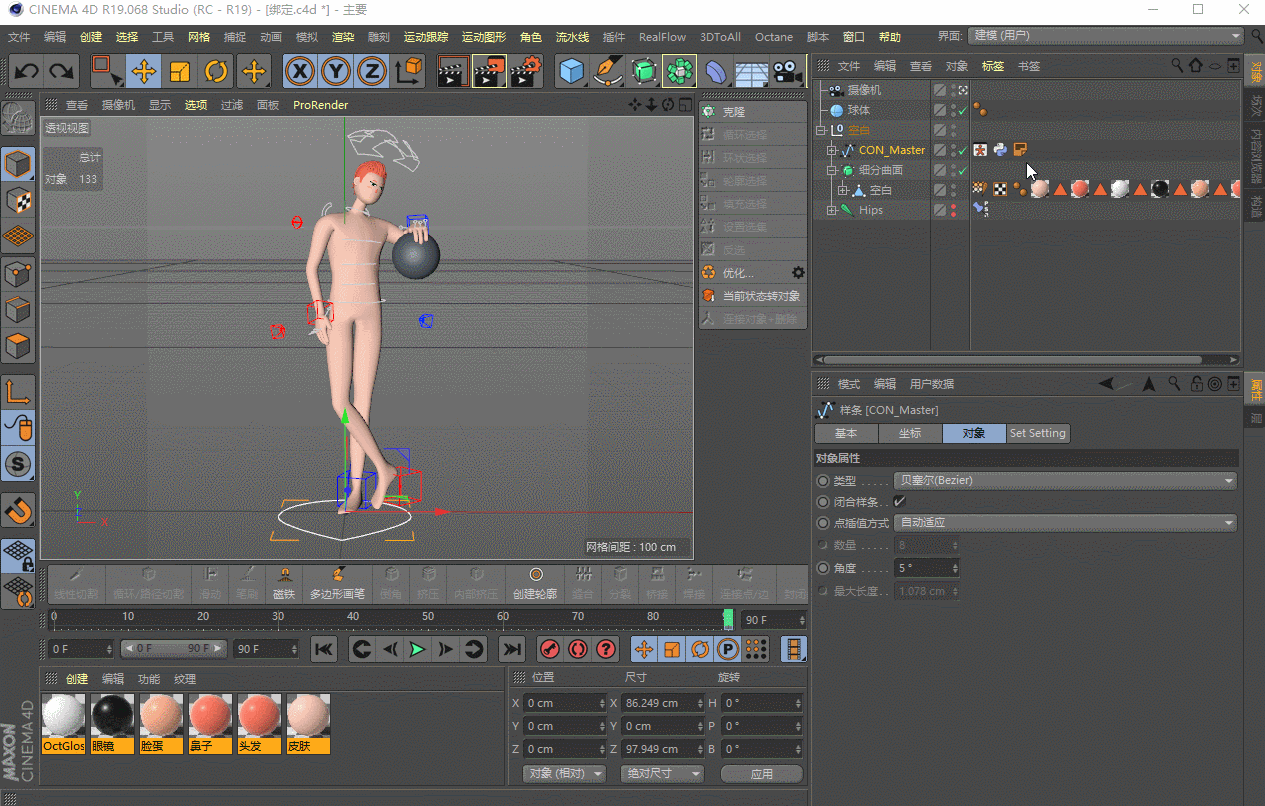Toggle autokeying with the red circular button
Viewport: 1265px width, 806px height.
578,649
